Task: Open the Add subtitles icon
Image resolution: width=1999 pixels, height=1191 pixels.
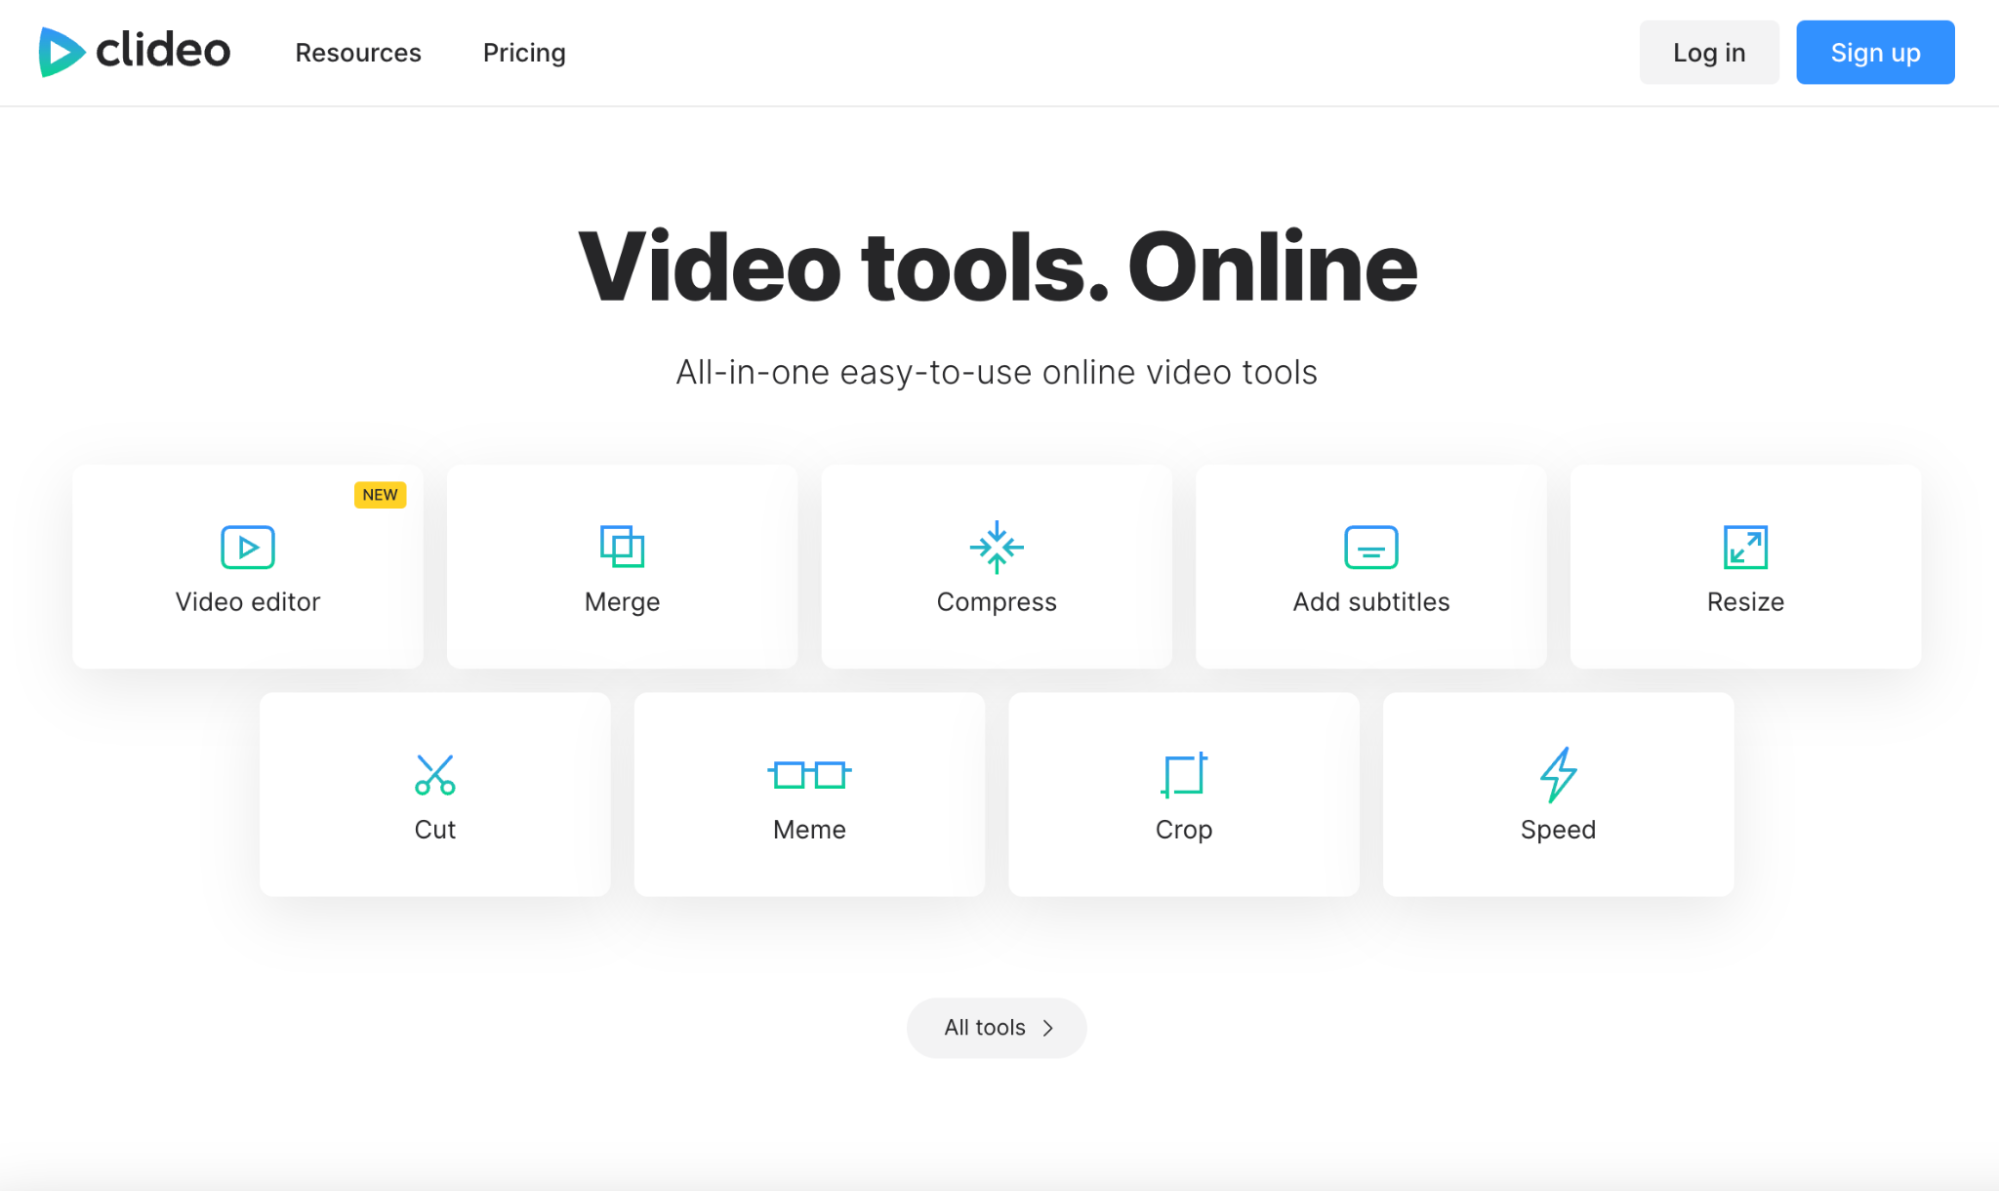Action: point(1371,547)
